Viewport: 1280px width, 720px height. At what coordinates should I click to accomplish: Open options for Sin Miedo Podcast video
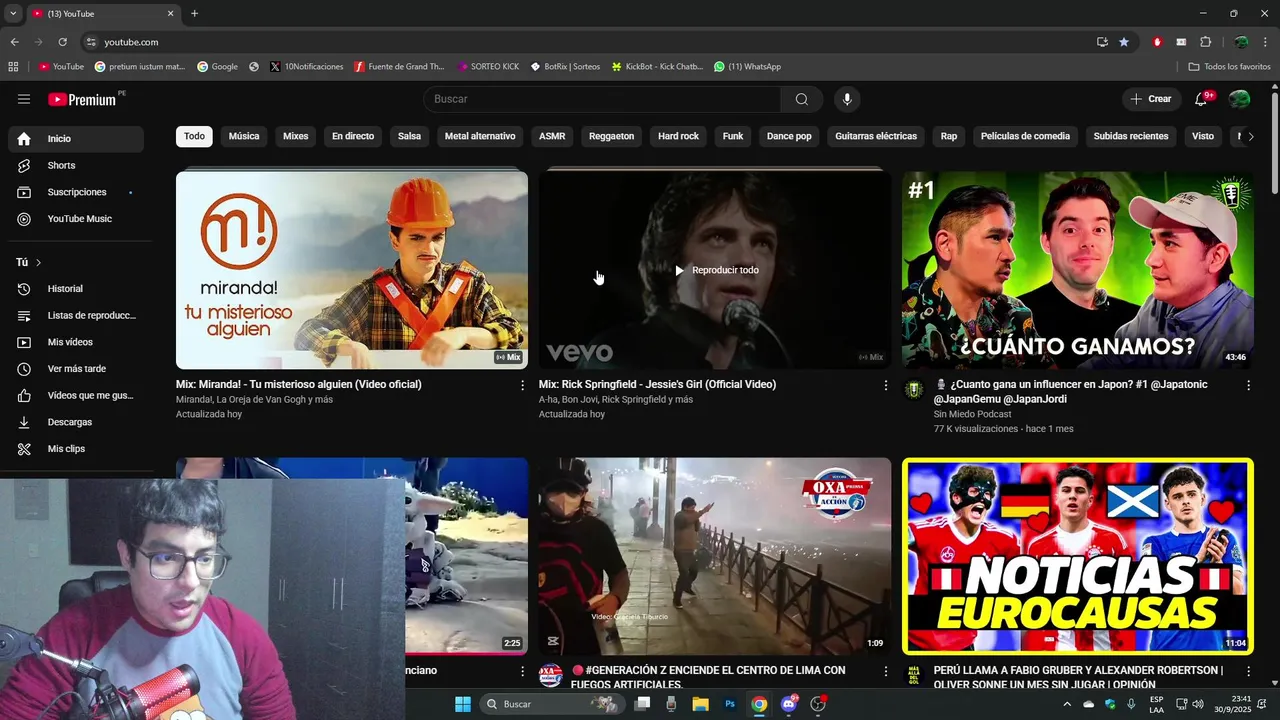[x=1248, y=385]
